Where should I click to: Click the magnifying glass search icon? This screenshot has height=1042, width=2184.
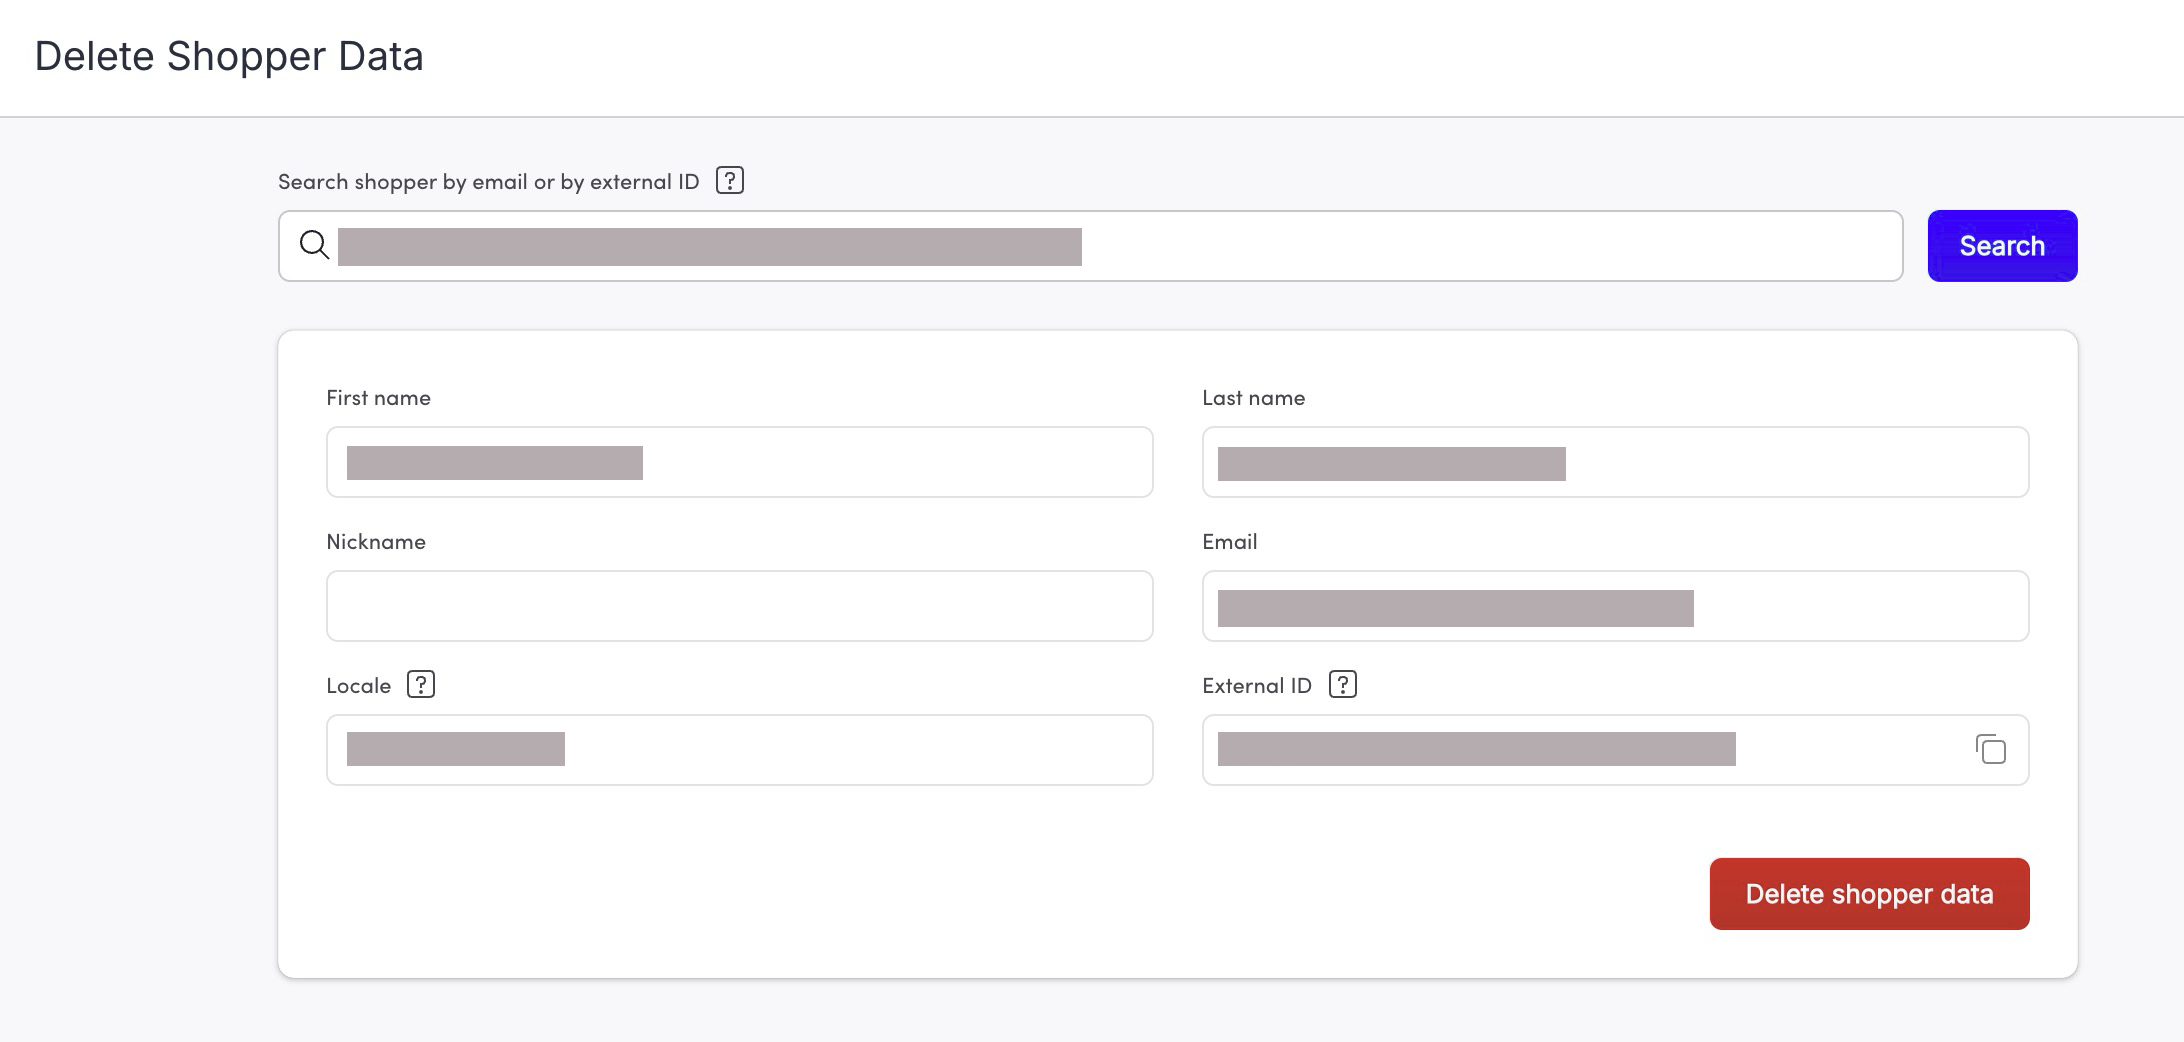pyautogui.click(x=314, y=245)
